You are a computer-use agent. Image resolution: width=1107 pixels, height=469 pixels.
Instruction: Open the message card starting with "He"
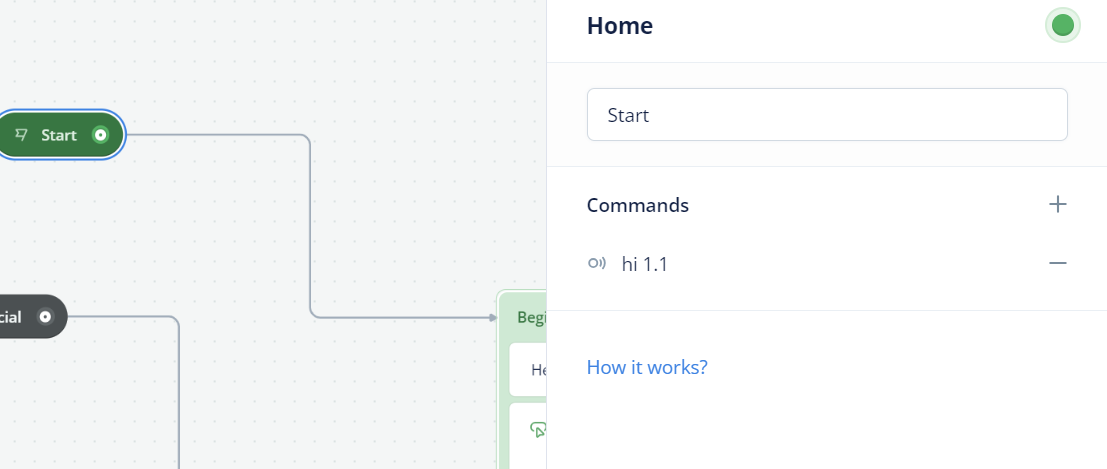click(x=528, y=369)
